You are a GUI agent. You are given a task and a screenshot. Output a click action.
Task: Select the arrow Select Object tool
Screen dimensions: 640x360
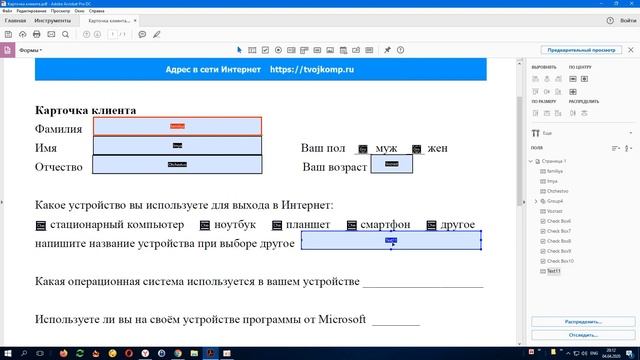pos(239,50)
